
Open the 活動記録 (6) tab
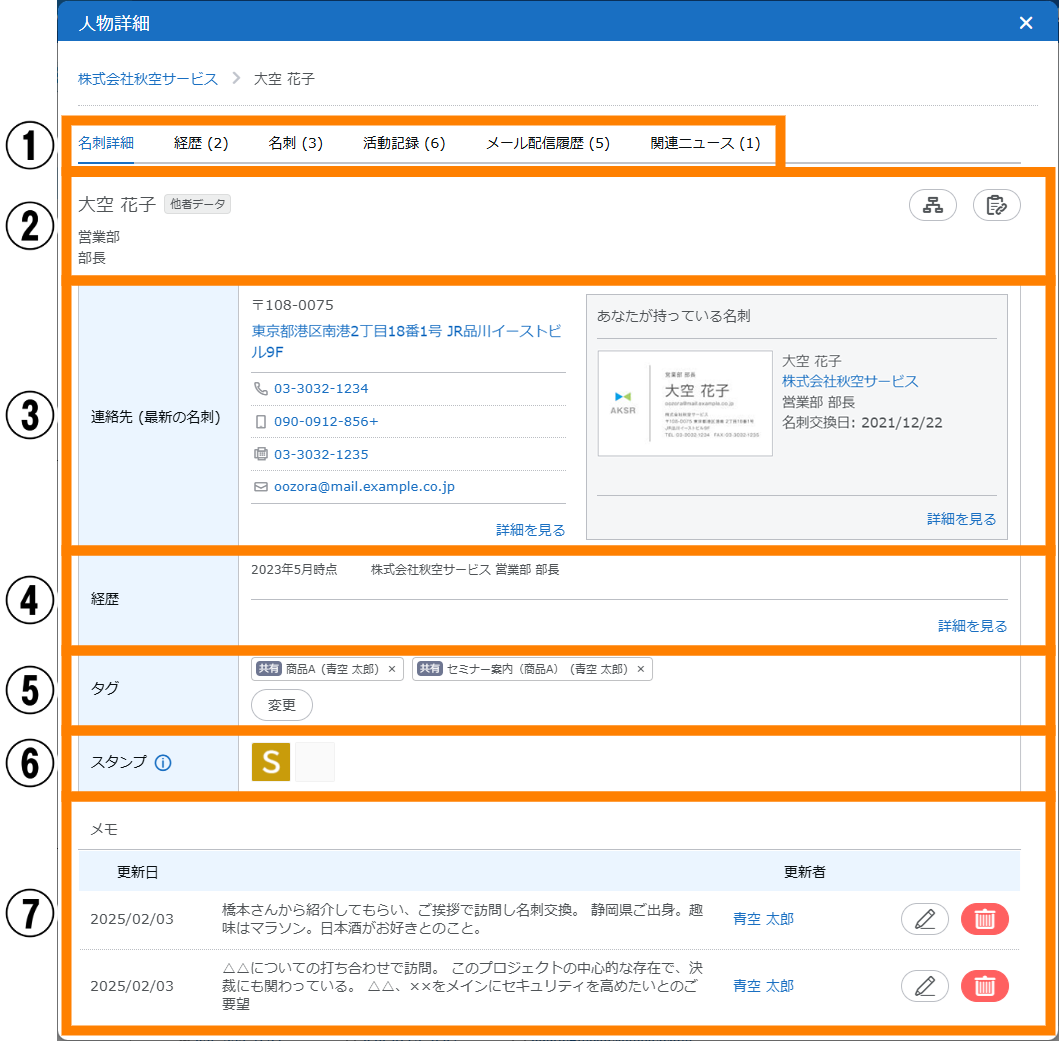(404, 143)
